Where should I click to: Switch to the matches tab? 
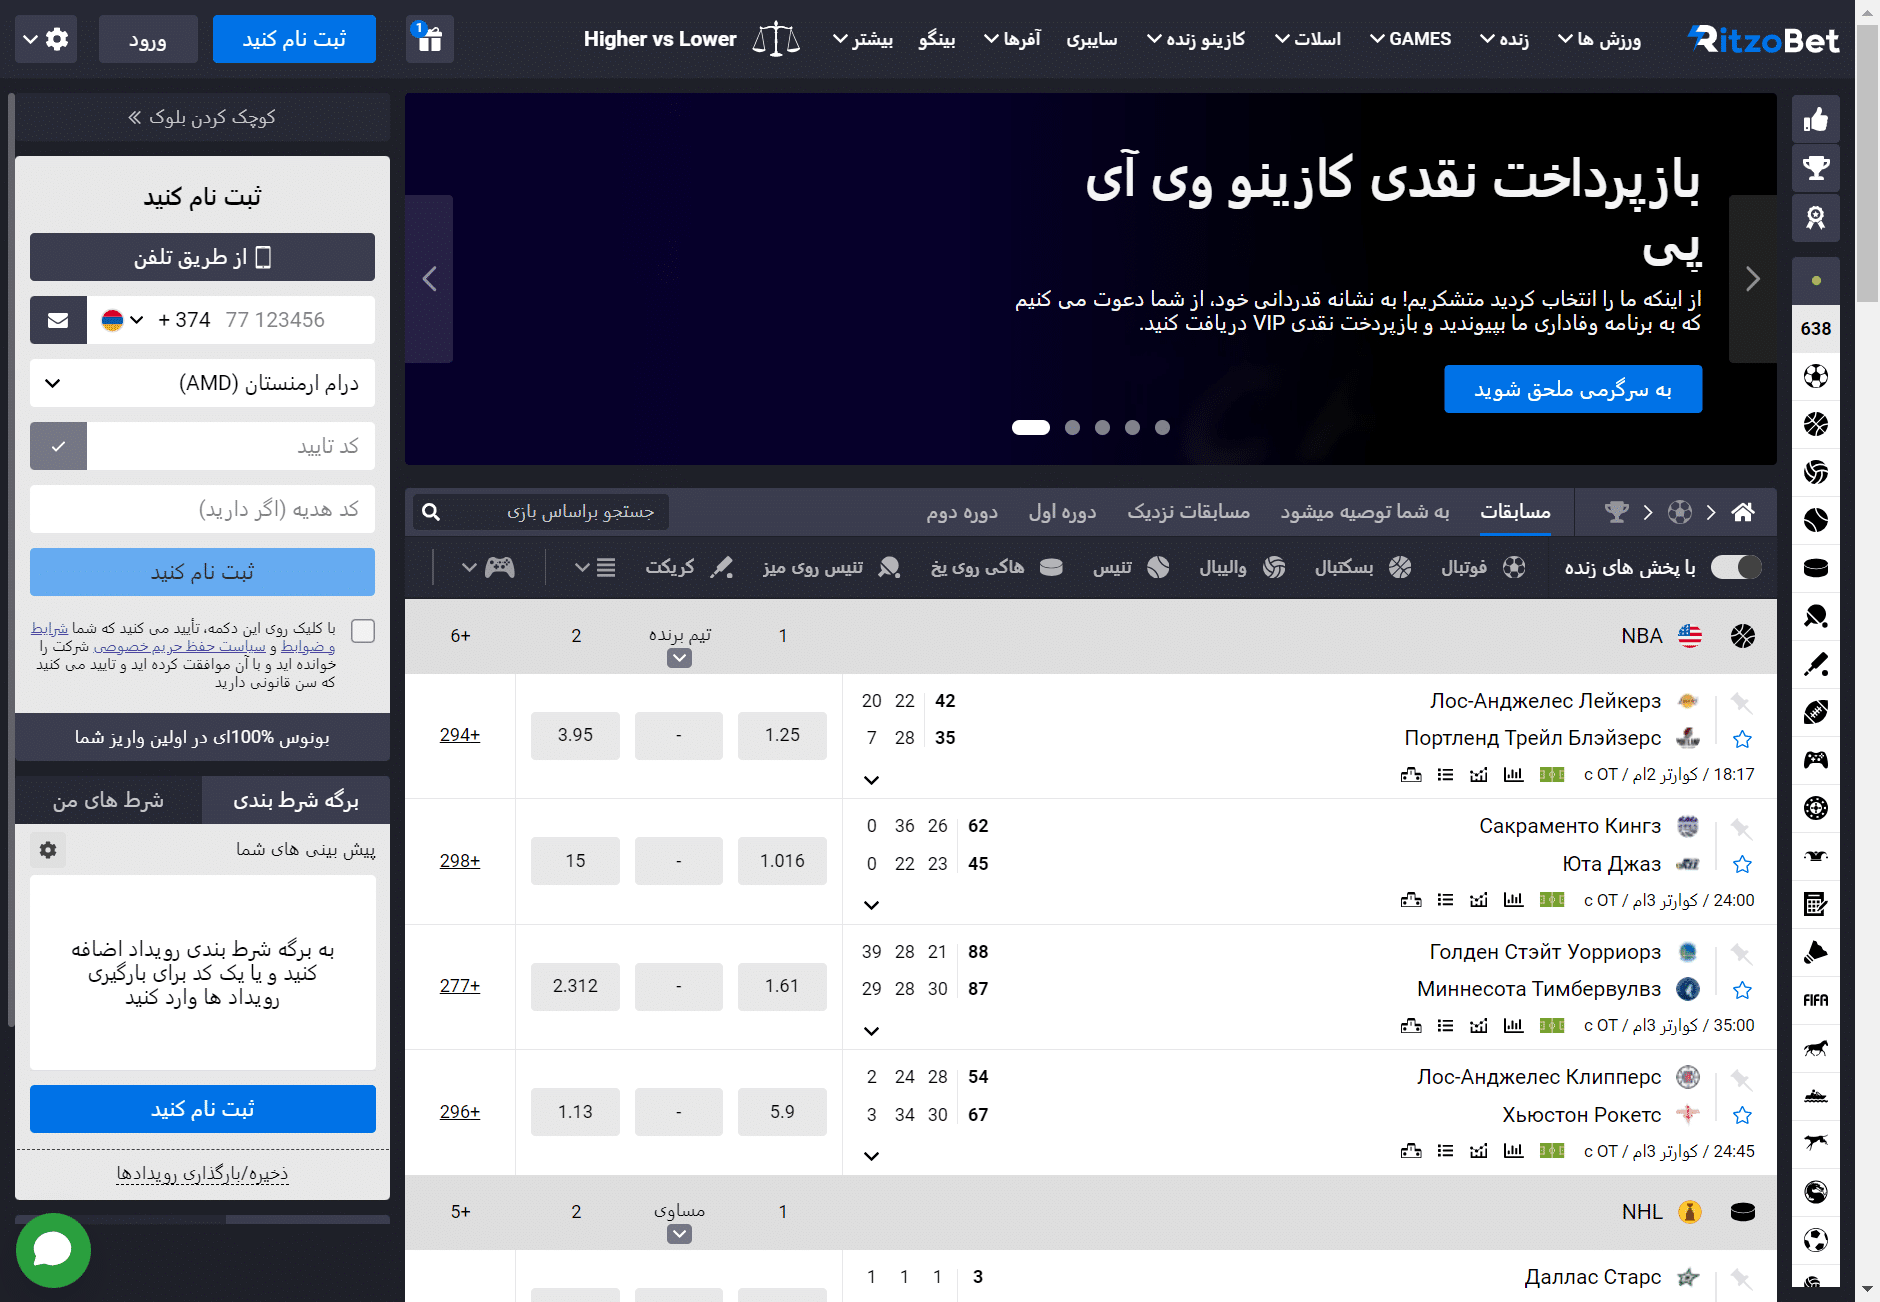1515,512
